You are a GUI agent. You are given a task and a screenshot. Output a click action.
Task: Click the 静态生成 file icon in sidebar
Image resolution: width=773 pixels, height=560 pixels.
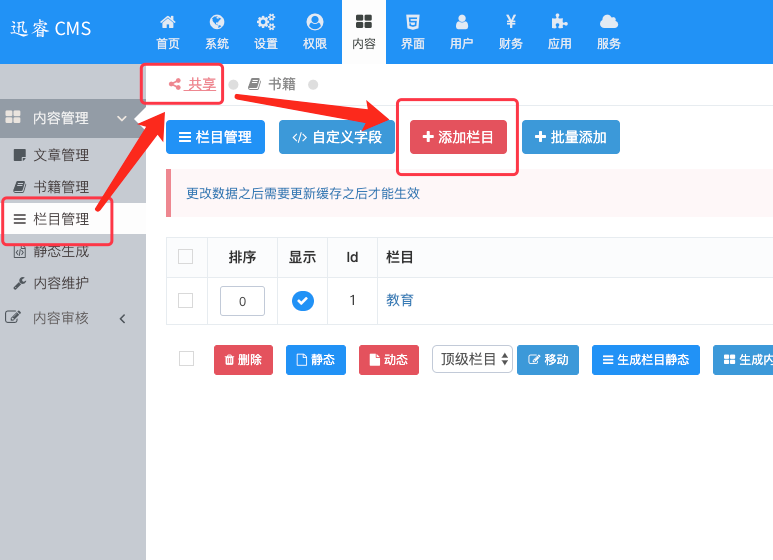(20, 251)
